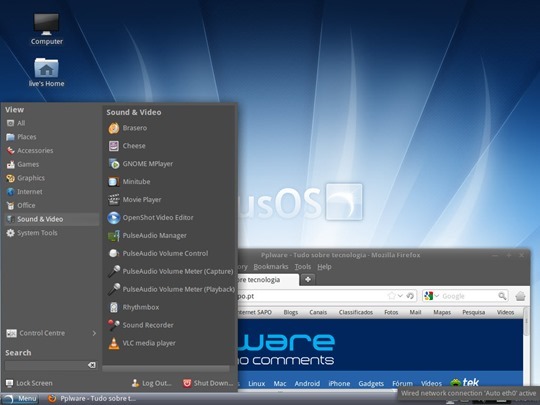Open the Computer desktop icon
This screenshot has width=540, height=405.
point(46,30)
